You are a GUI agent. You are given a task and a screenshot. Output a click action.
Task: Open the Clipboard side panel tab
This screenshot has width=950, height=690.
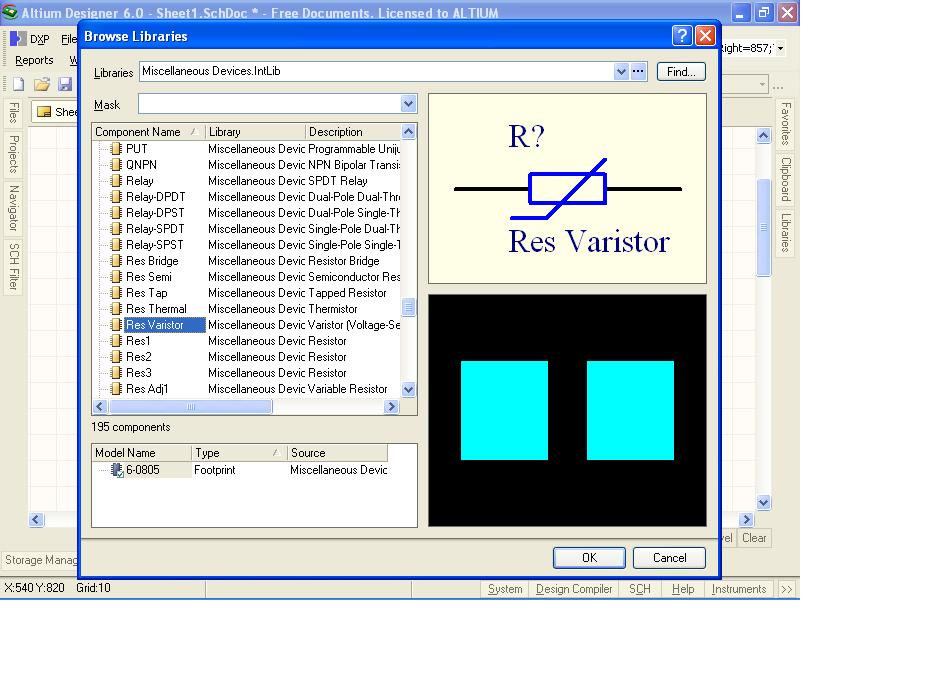coord(785,179)
